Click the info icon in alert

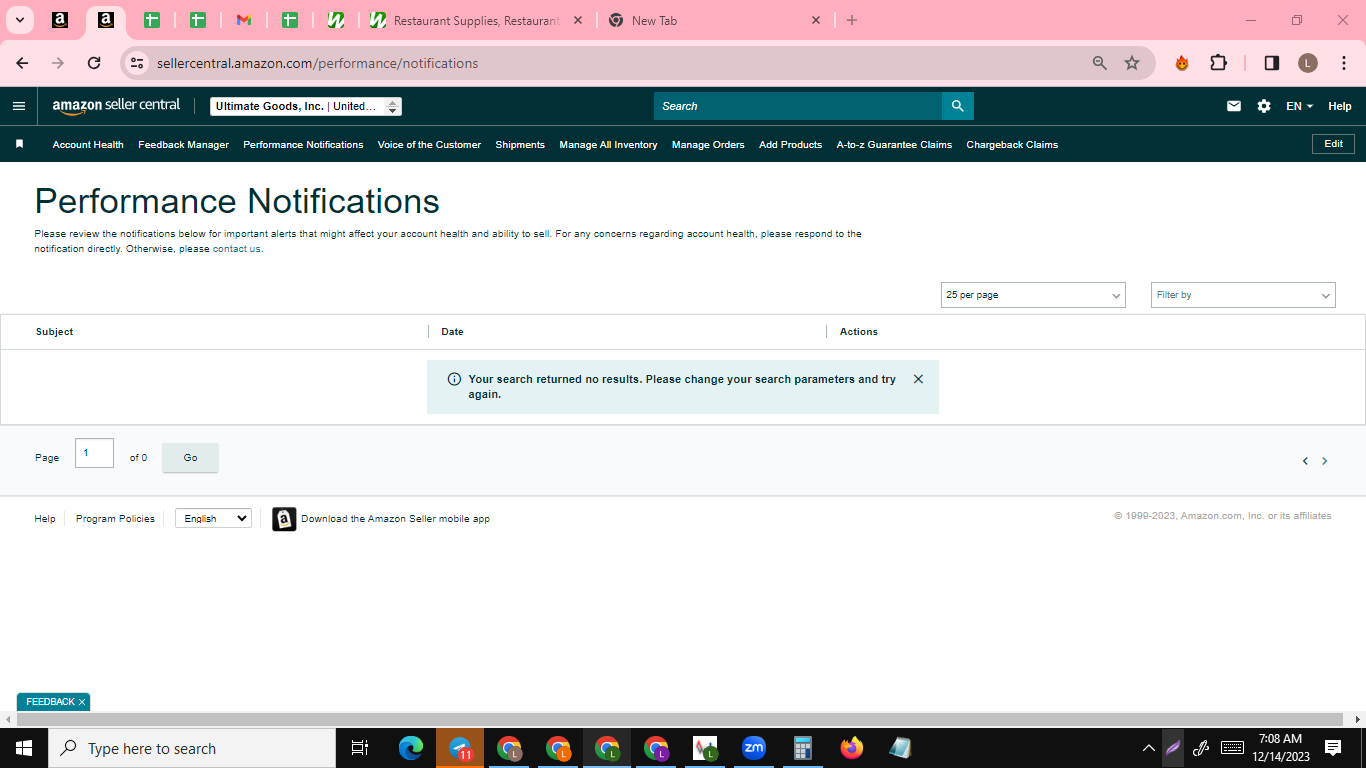[454, 379]
